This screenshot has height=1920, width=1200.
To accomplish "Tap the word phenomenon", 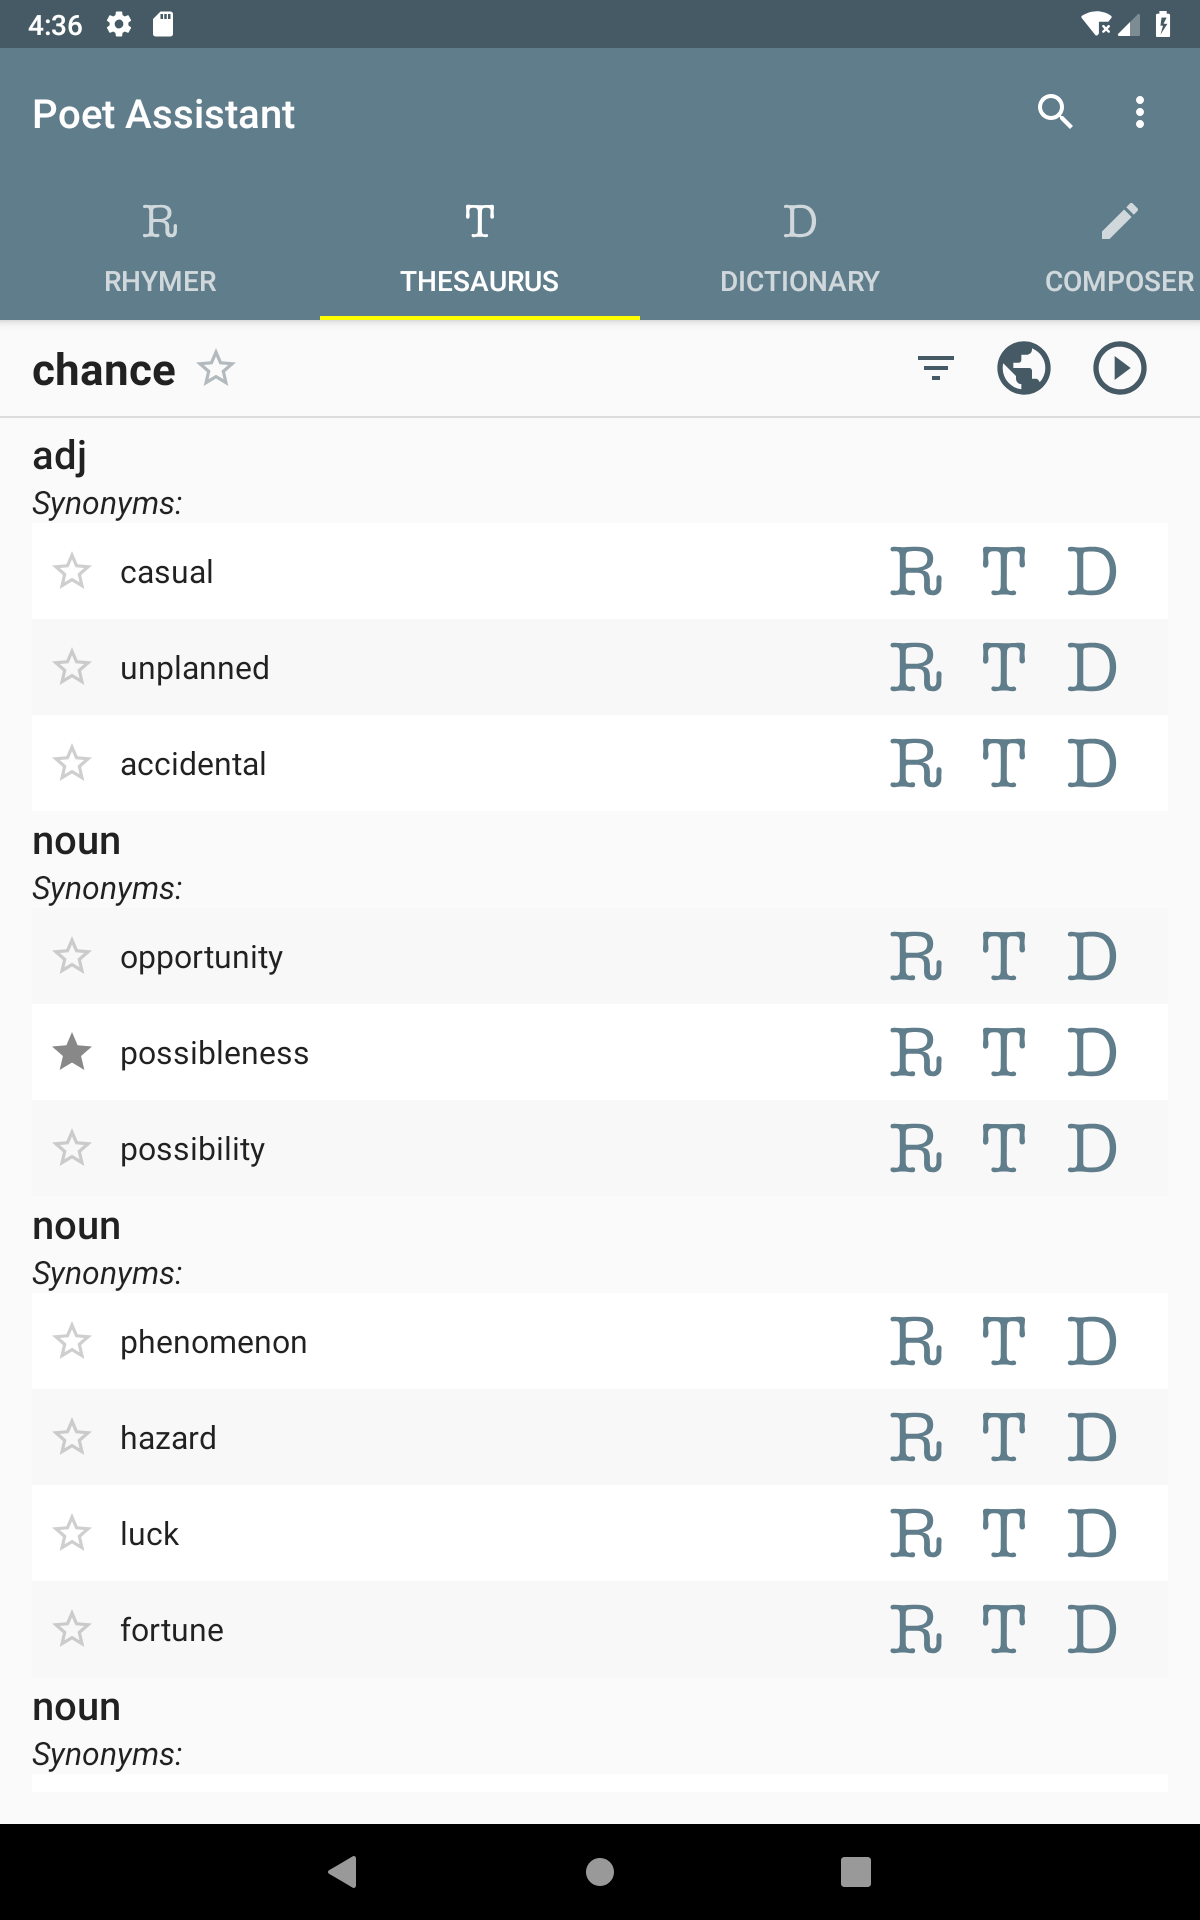I will (x=213, y=1342).
